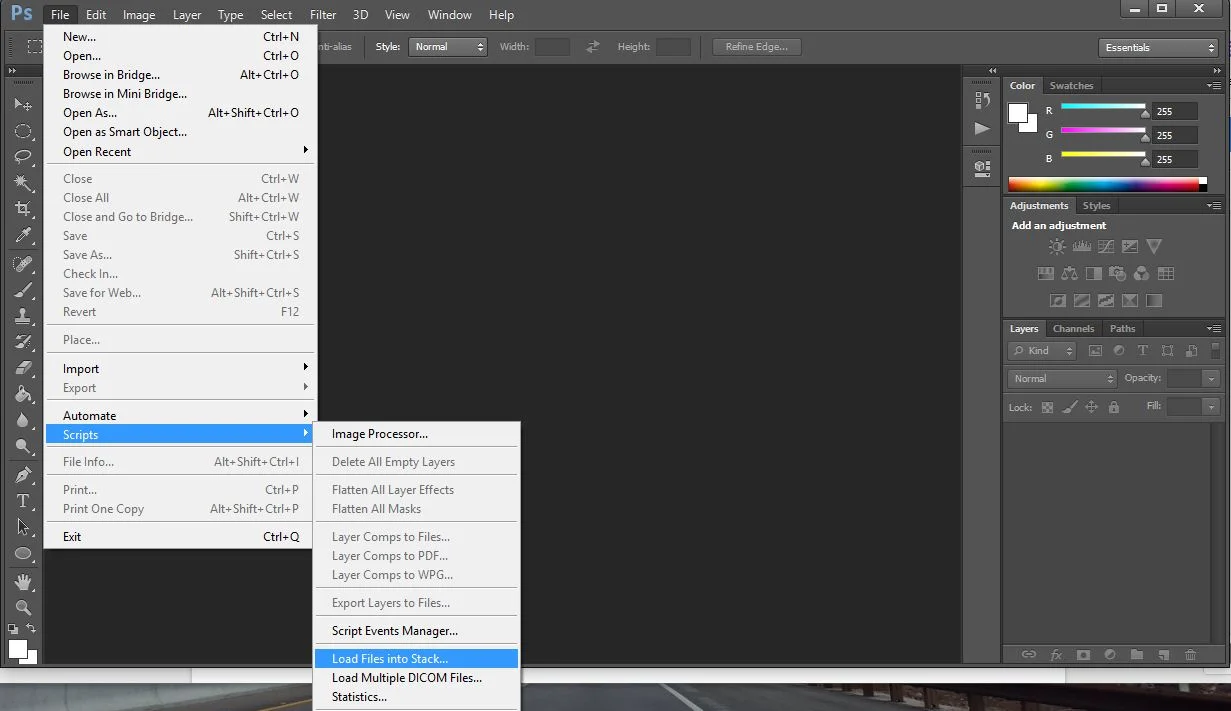Open the Opacity dropdown arrow
Image resolution: width=1231 pixels, height=711 pixels.
[x=1211, y=379]
